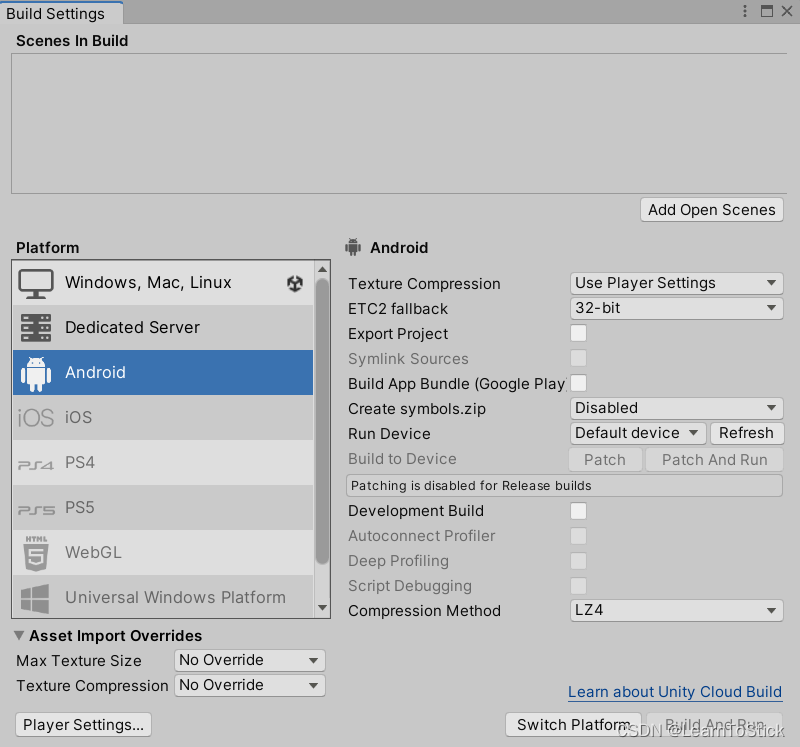Image resolution: width=800 pixels, height=747 pixels.
Task: Click the Patch button
Action: pyautogui.click(x=605, y=460)
